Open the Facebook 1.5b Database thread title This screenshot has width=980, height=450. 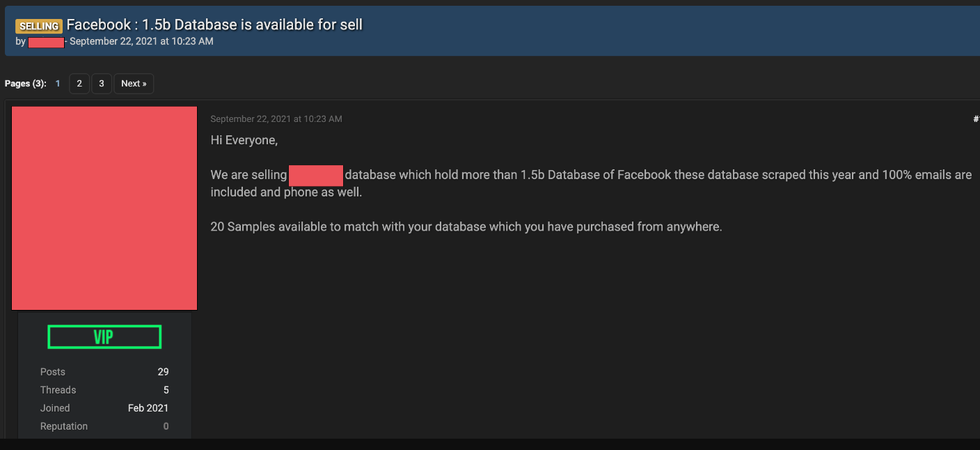pyautogui.click(x=214, y=24)
